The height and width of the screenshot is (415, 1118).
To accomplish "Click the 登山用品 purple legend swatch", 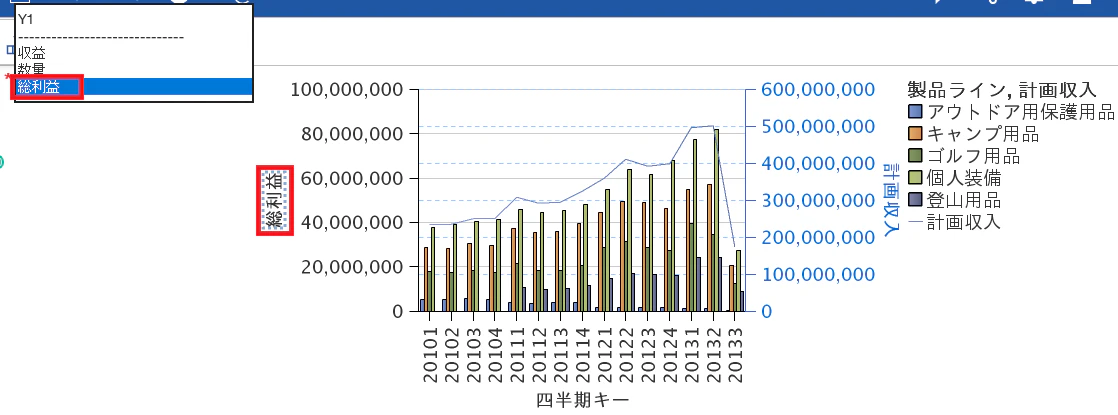I will click(x=916, y=199).
